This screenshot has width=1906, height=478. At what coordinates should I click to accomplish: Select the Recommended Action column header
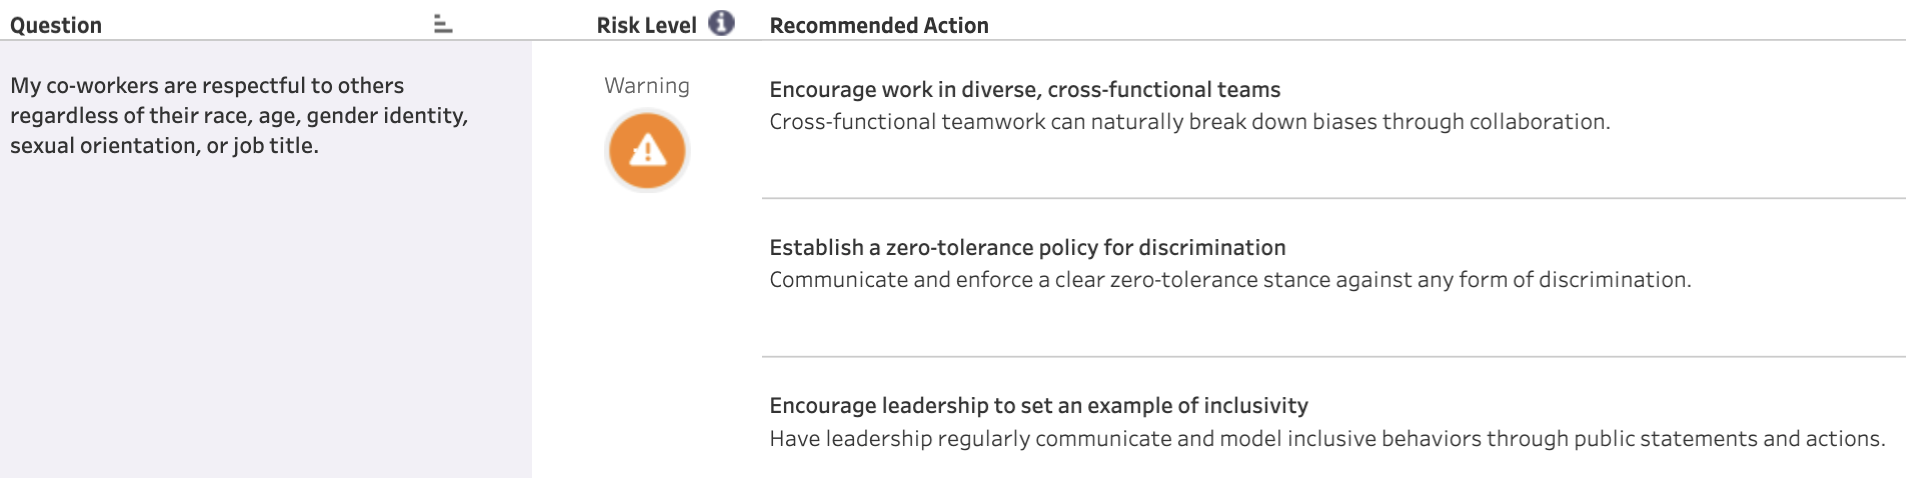pyautogui.click(x=878, y=26)
